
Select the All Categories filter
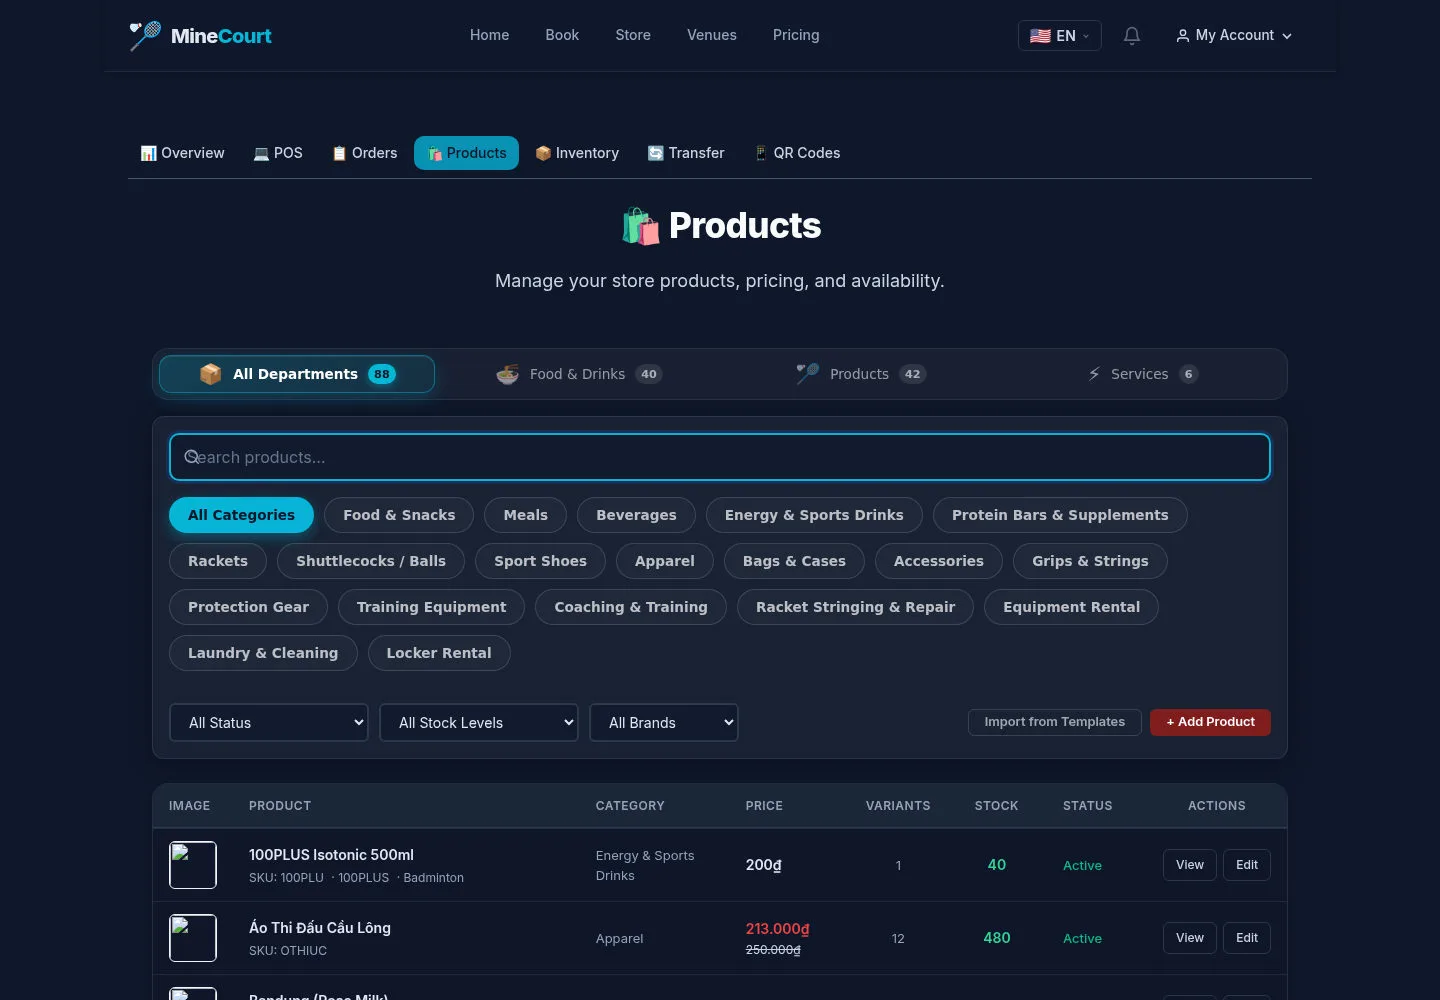point(241,515)
